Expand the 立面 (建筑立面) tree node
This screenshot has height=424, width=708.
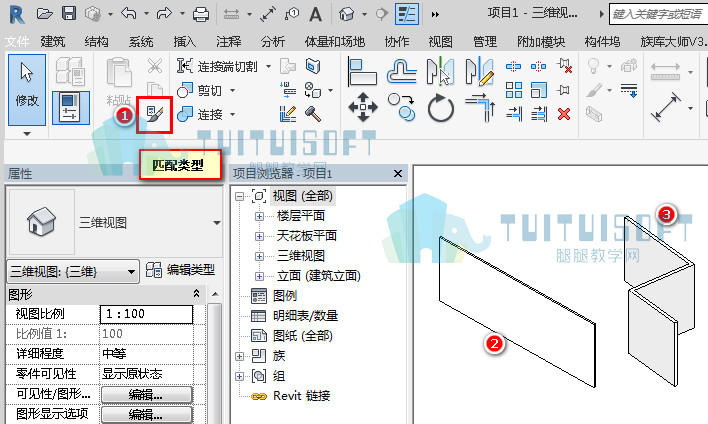[259, 276]
